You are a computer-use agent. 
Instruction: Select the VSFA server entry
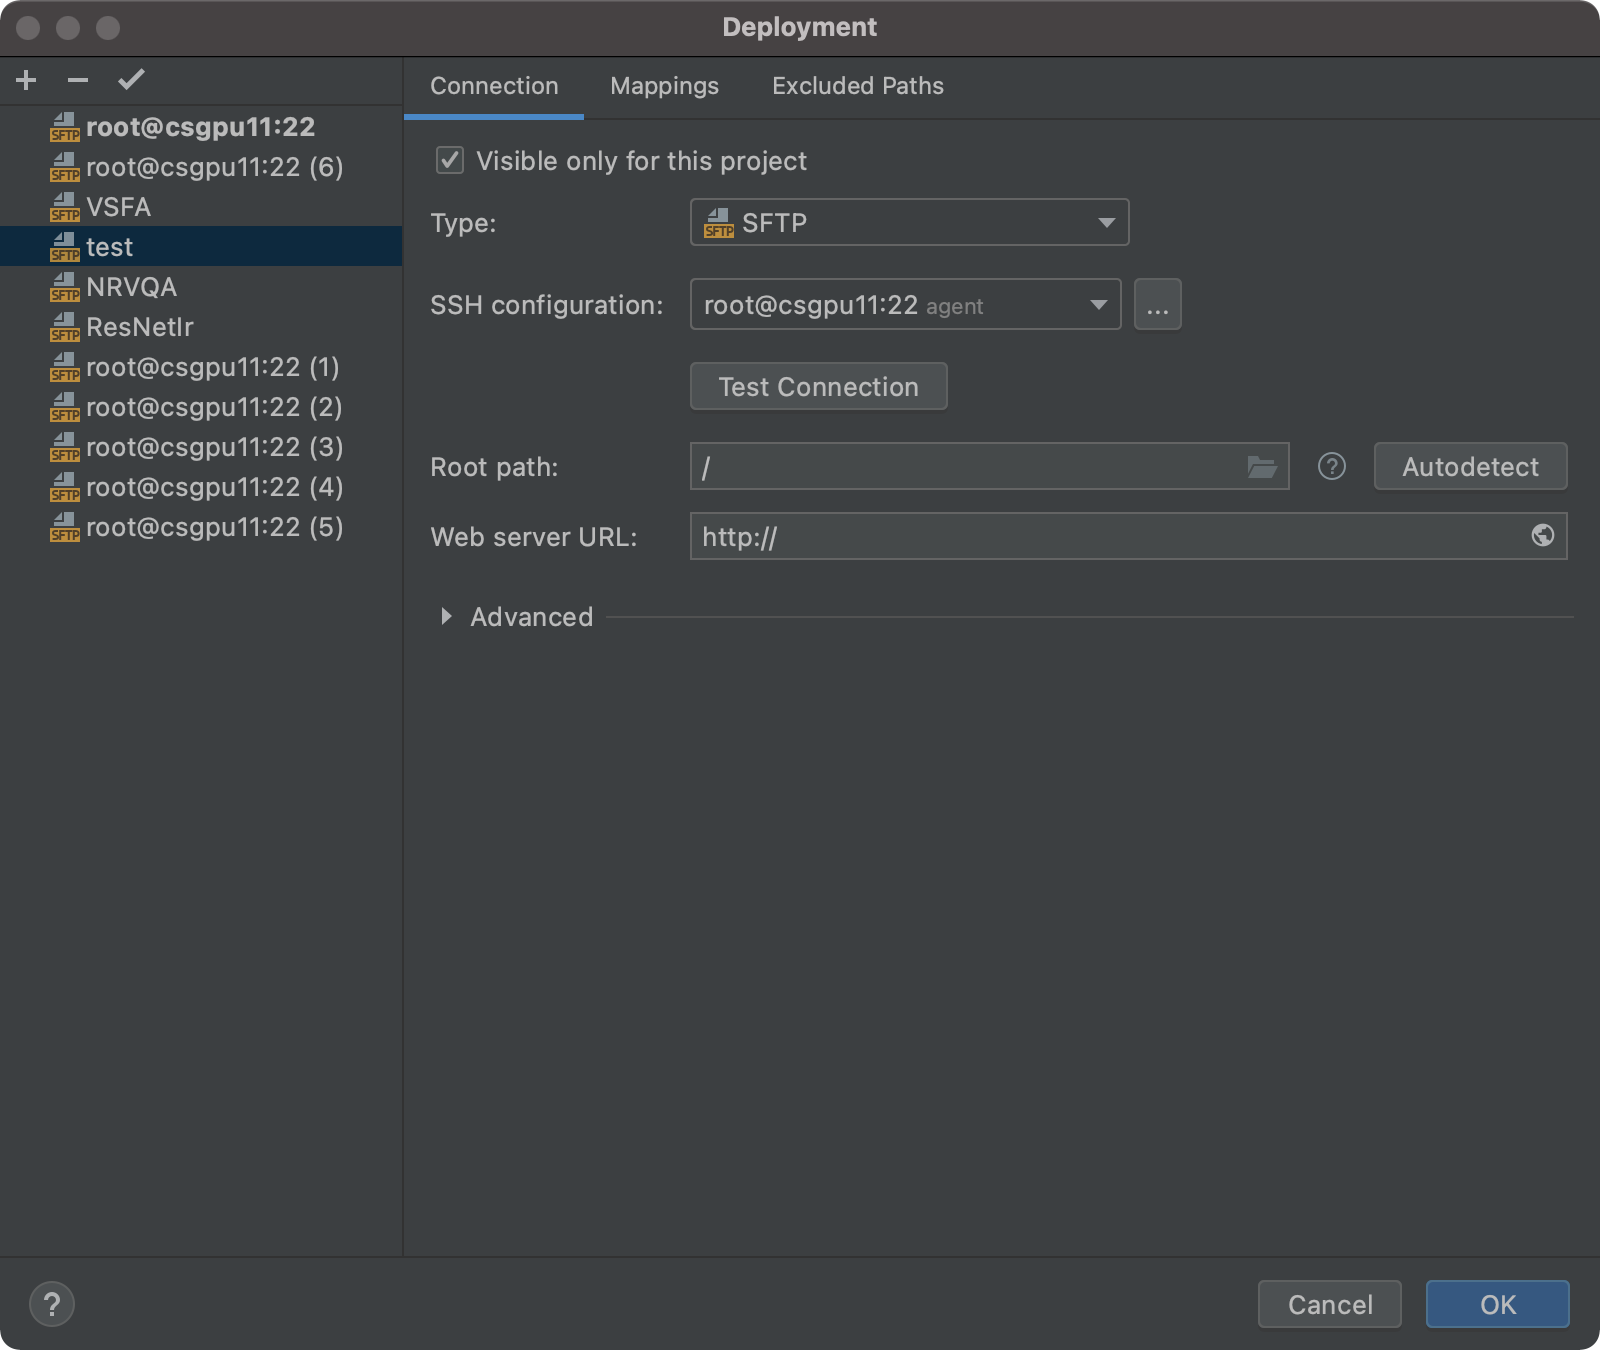[201, 207]
